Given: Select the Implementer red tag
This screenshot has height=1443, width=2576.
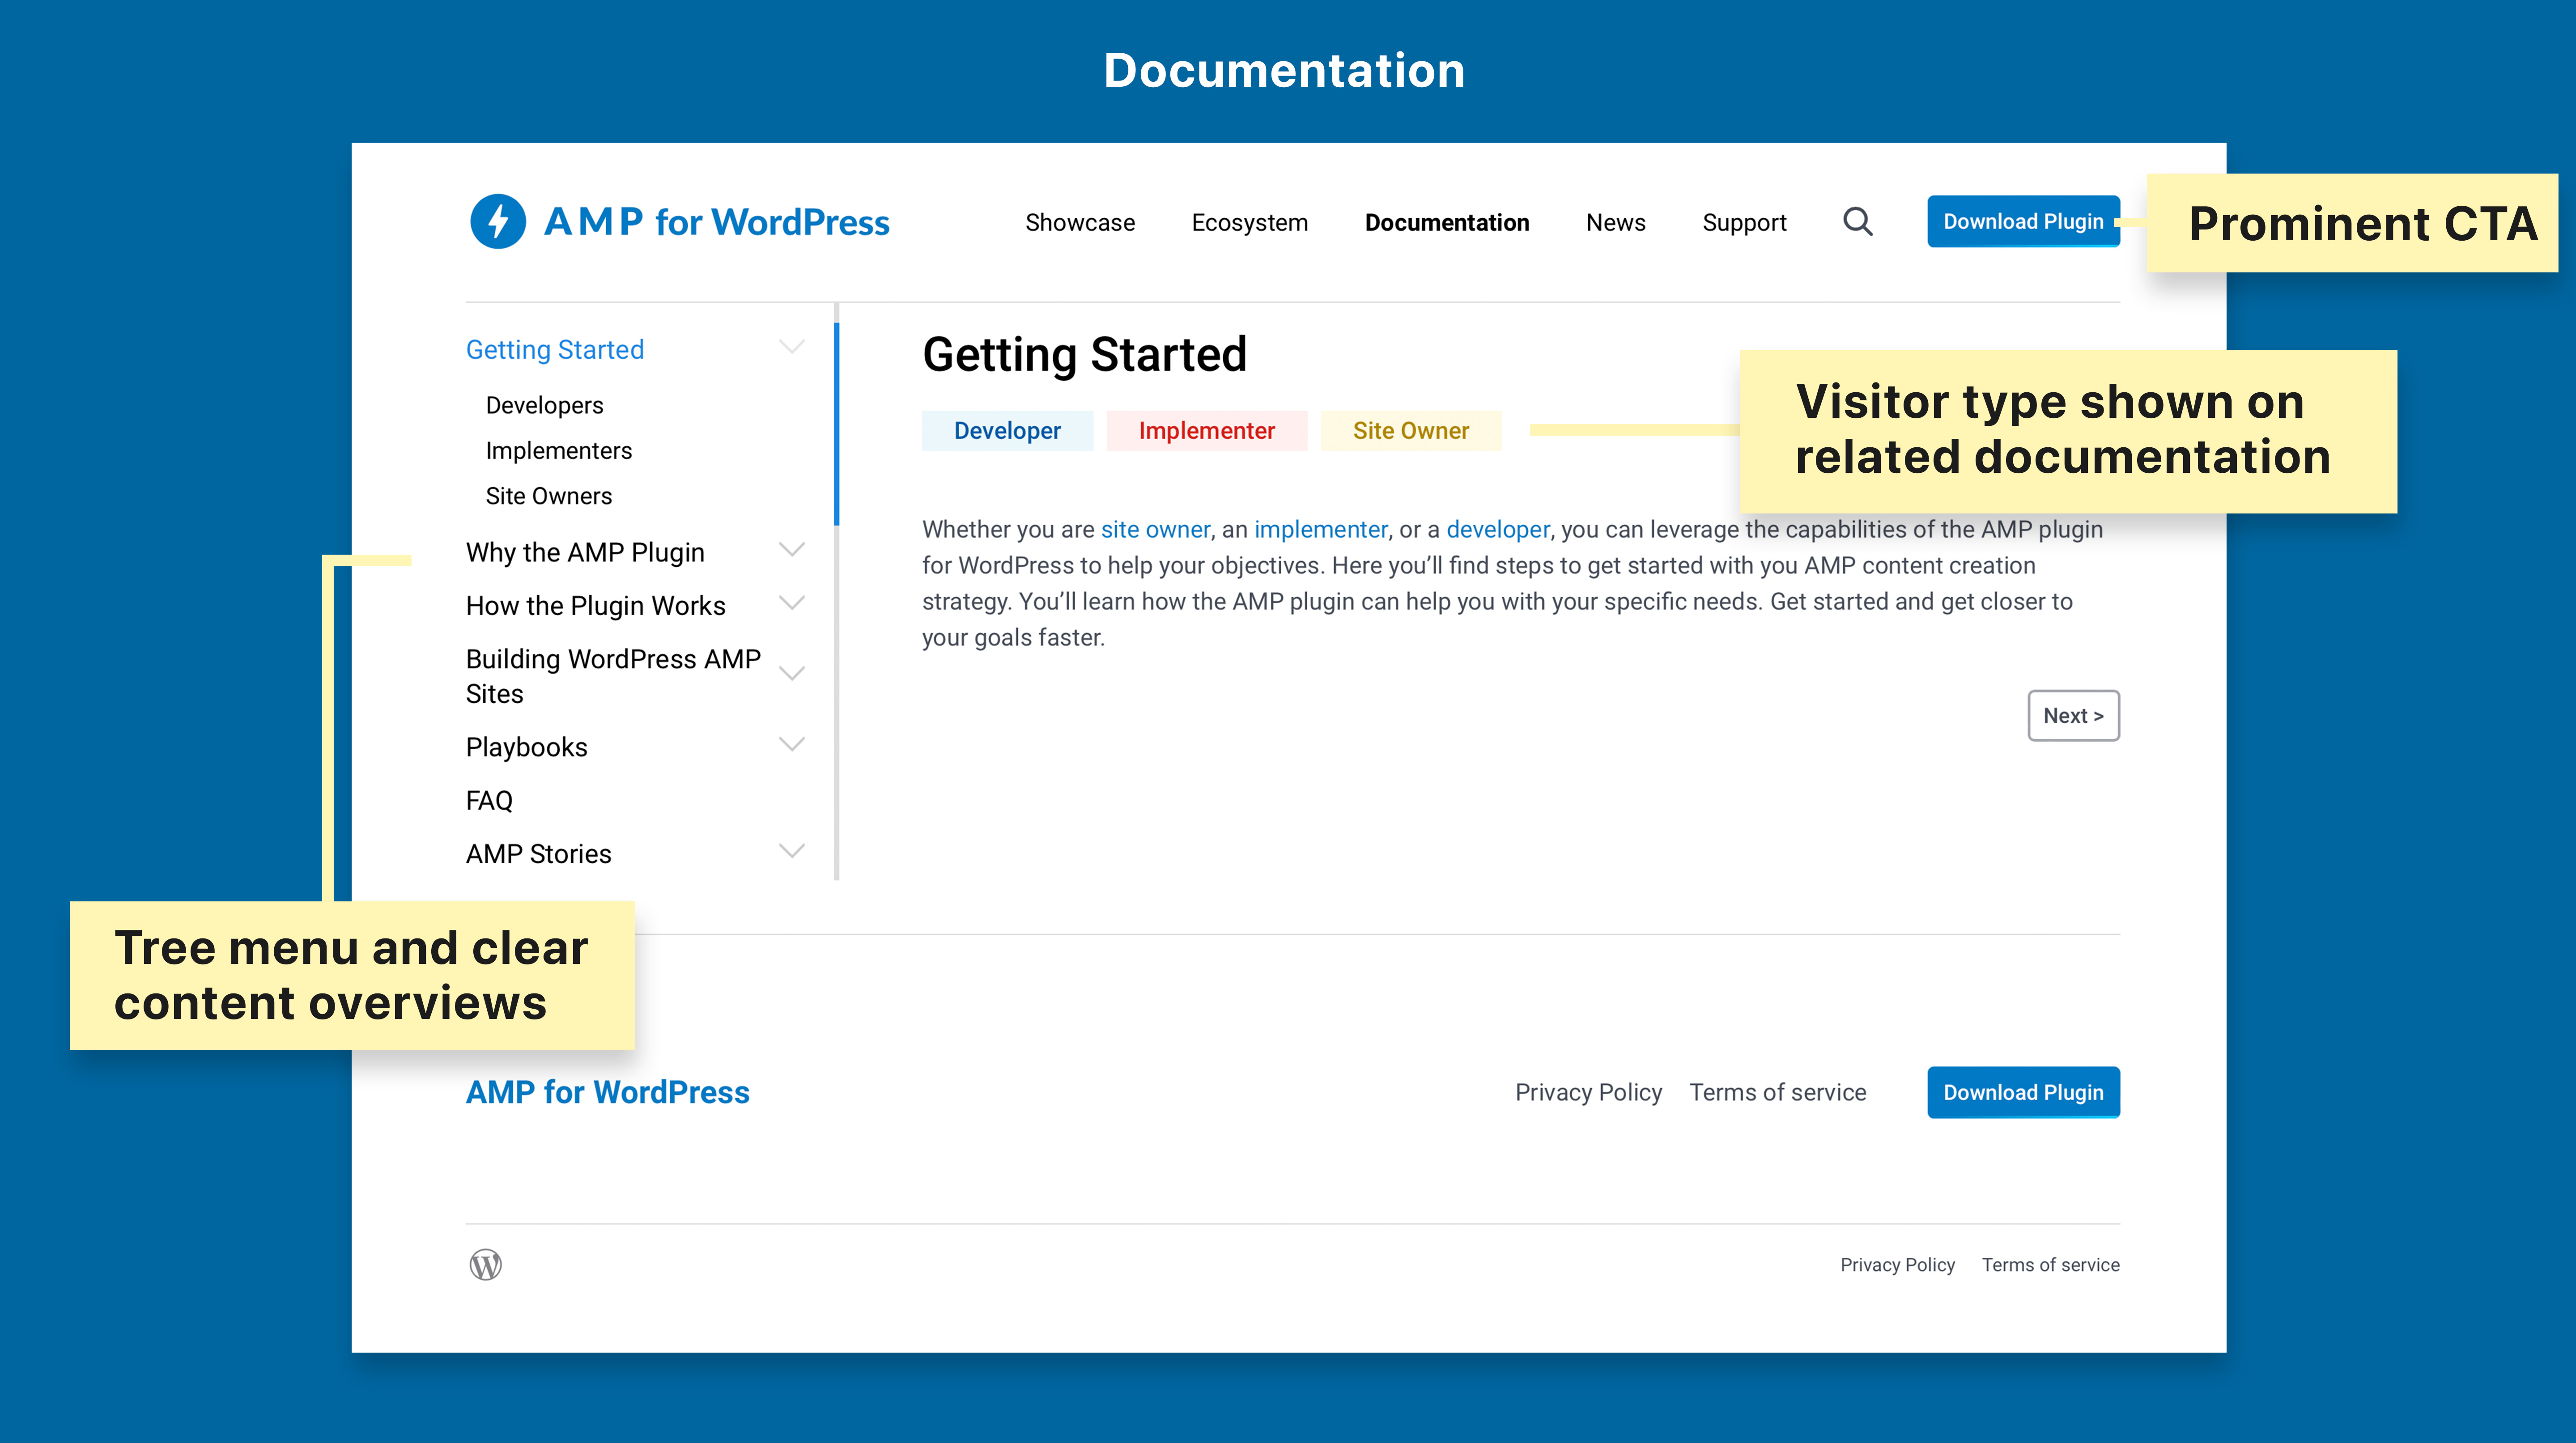Looking at the screenshot, I should tap(1206, 431).
